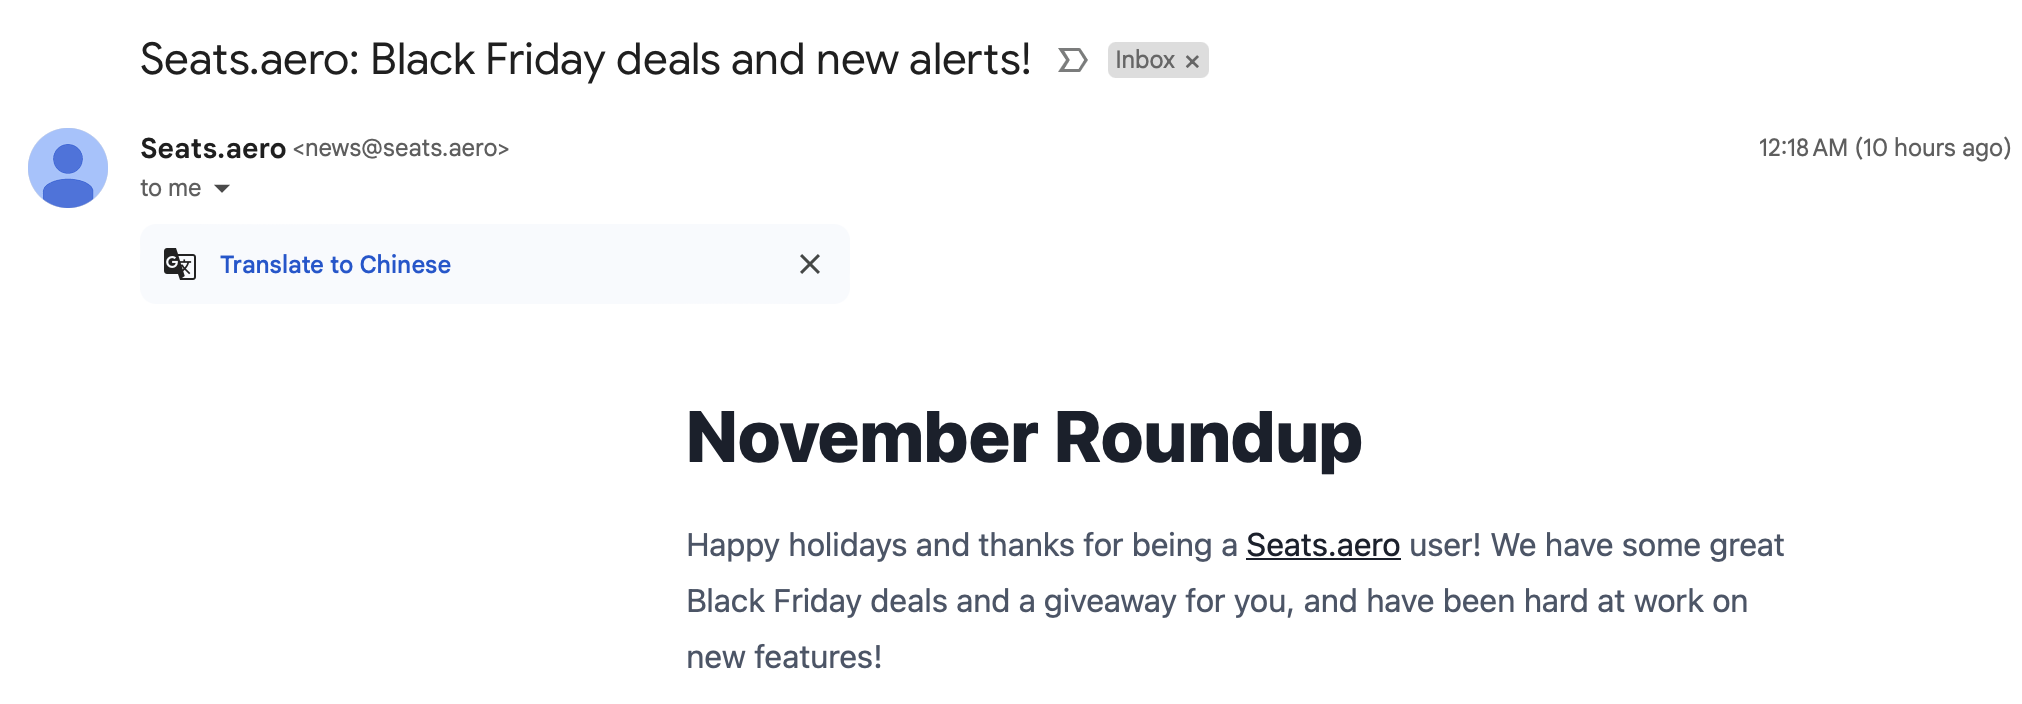Remove the Inbox label via its x
2022x704 pixels.
click(x=1192, y=61)
